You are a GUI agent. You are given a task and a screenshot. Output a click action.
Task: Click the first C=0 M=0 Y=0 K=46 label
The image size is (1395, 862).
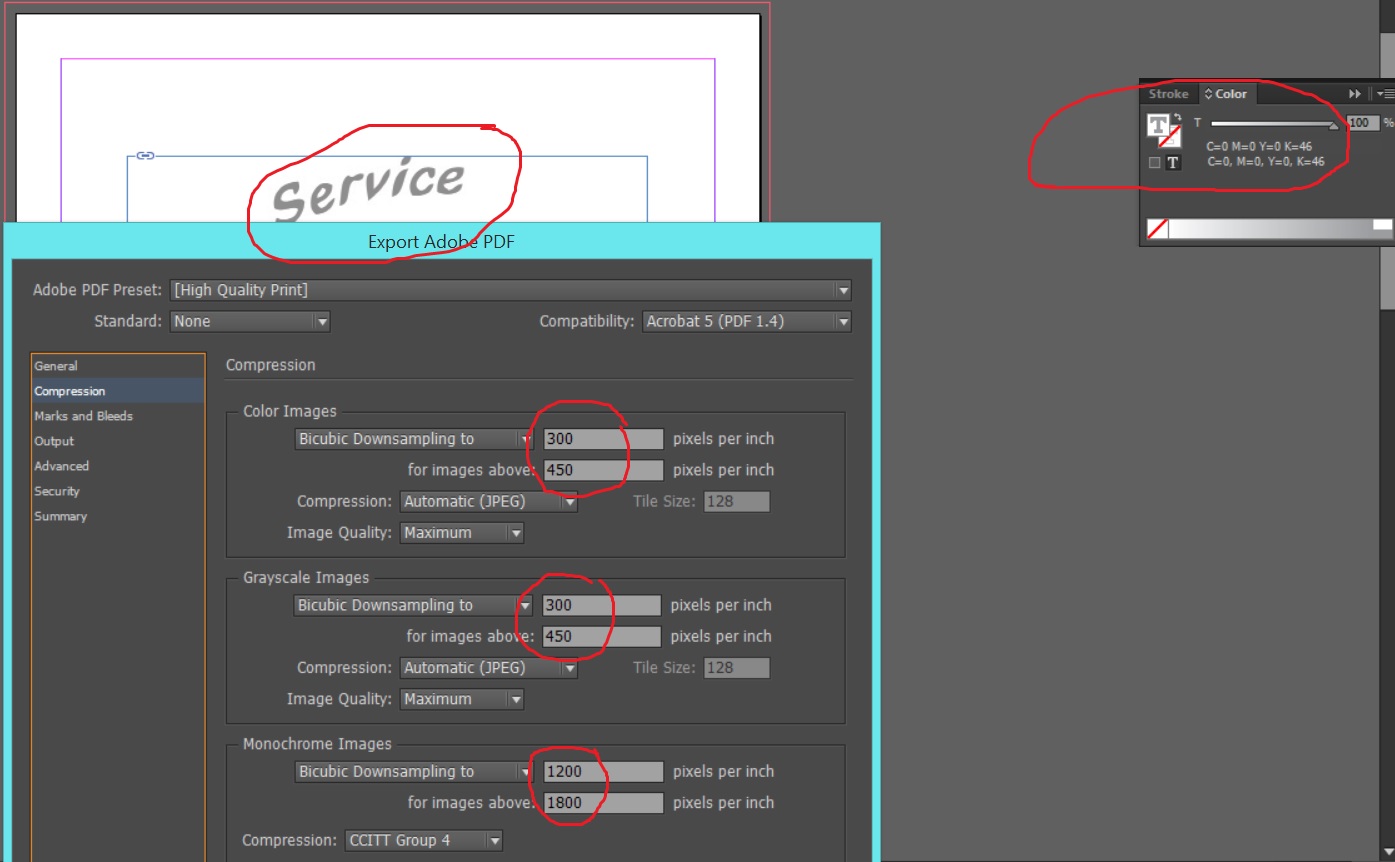pyautogui.click(x=1259, y=147)
